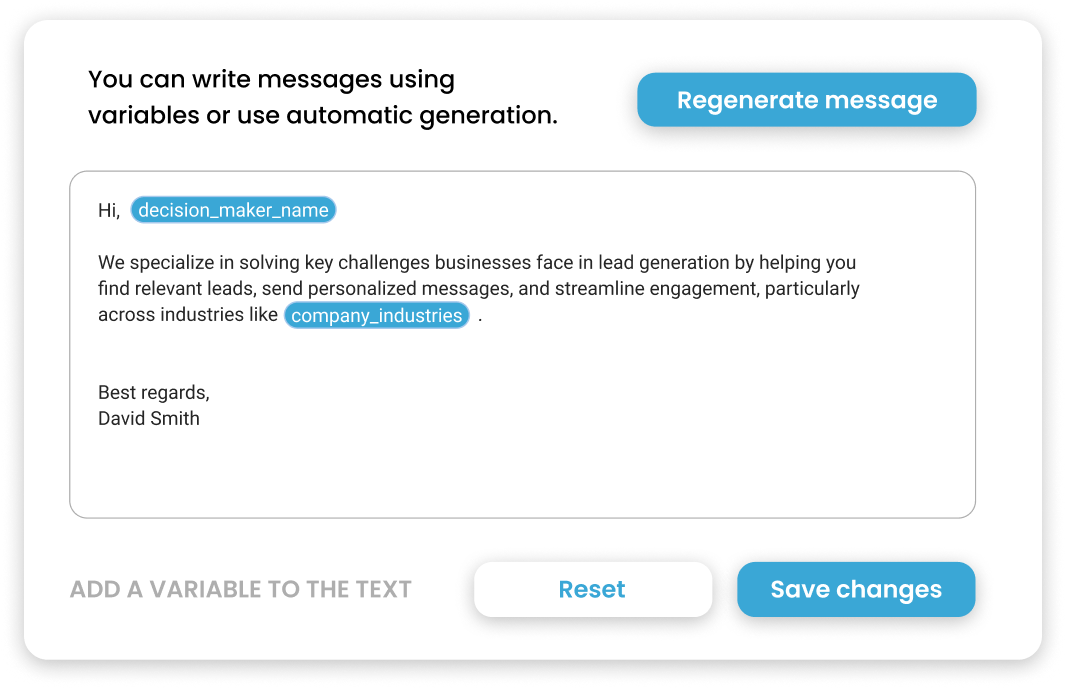Screen dimensions: 1066x689
Task: Click the Regenerate message button
Action: tap(806, 99)
